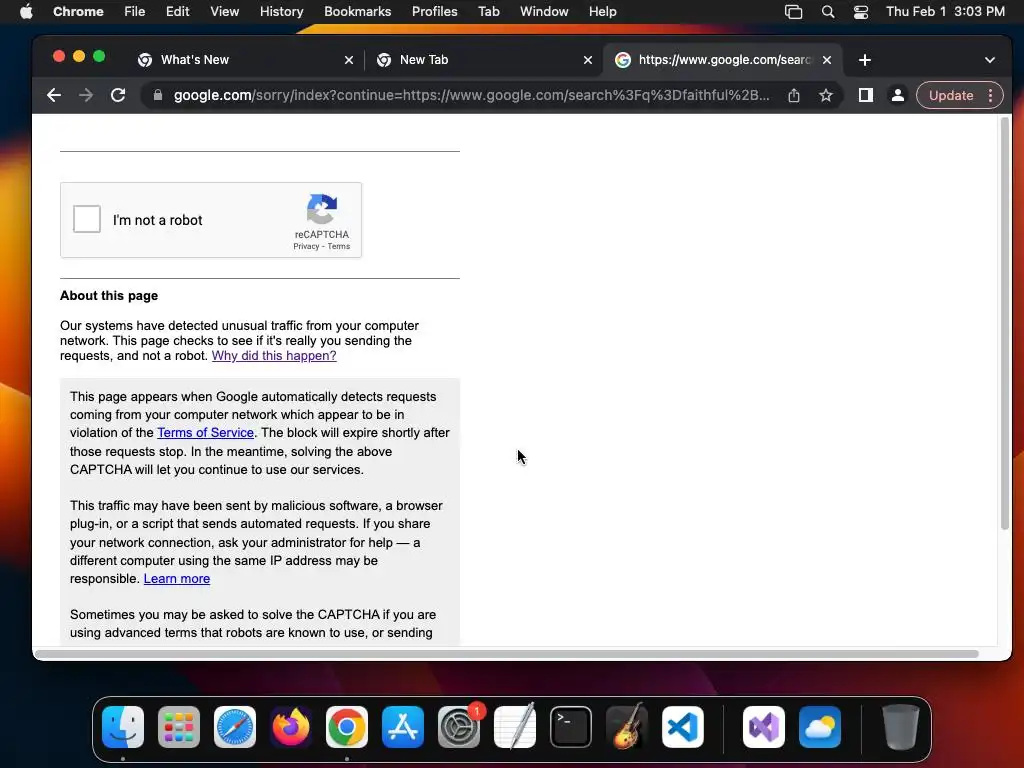This screenshot has height=768, width=1024.
Task: Close the New Tab tab
Action: (588, 60)
